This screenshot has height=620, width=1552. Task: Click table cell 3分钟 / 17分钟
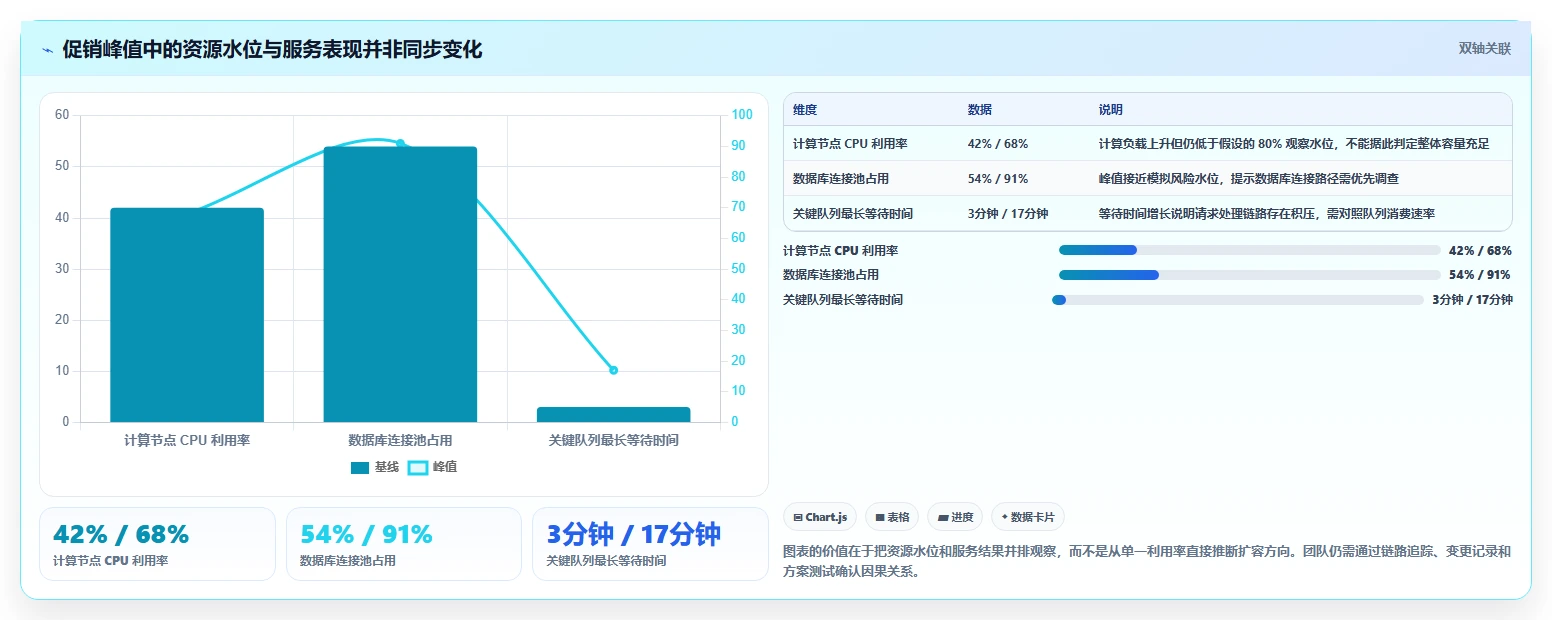click(1008, 214)
